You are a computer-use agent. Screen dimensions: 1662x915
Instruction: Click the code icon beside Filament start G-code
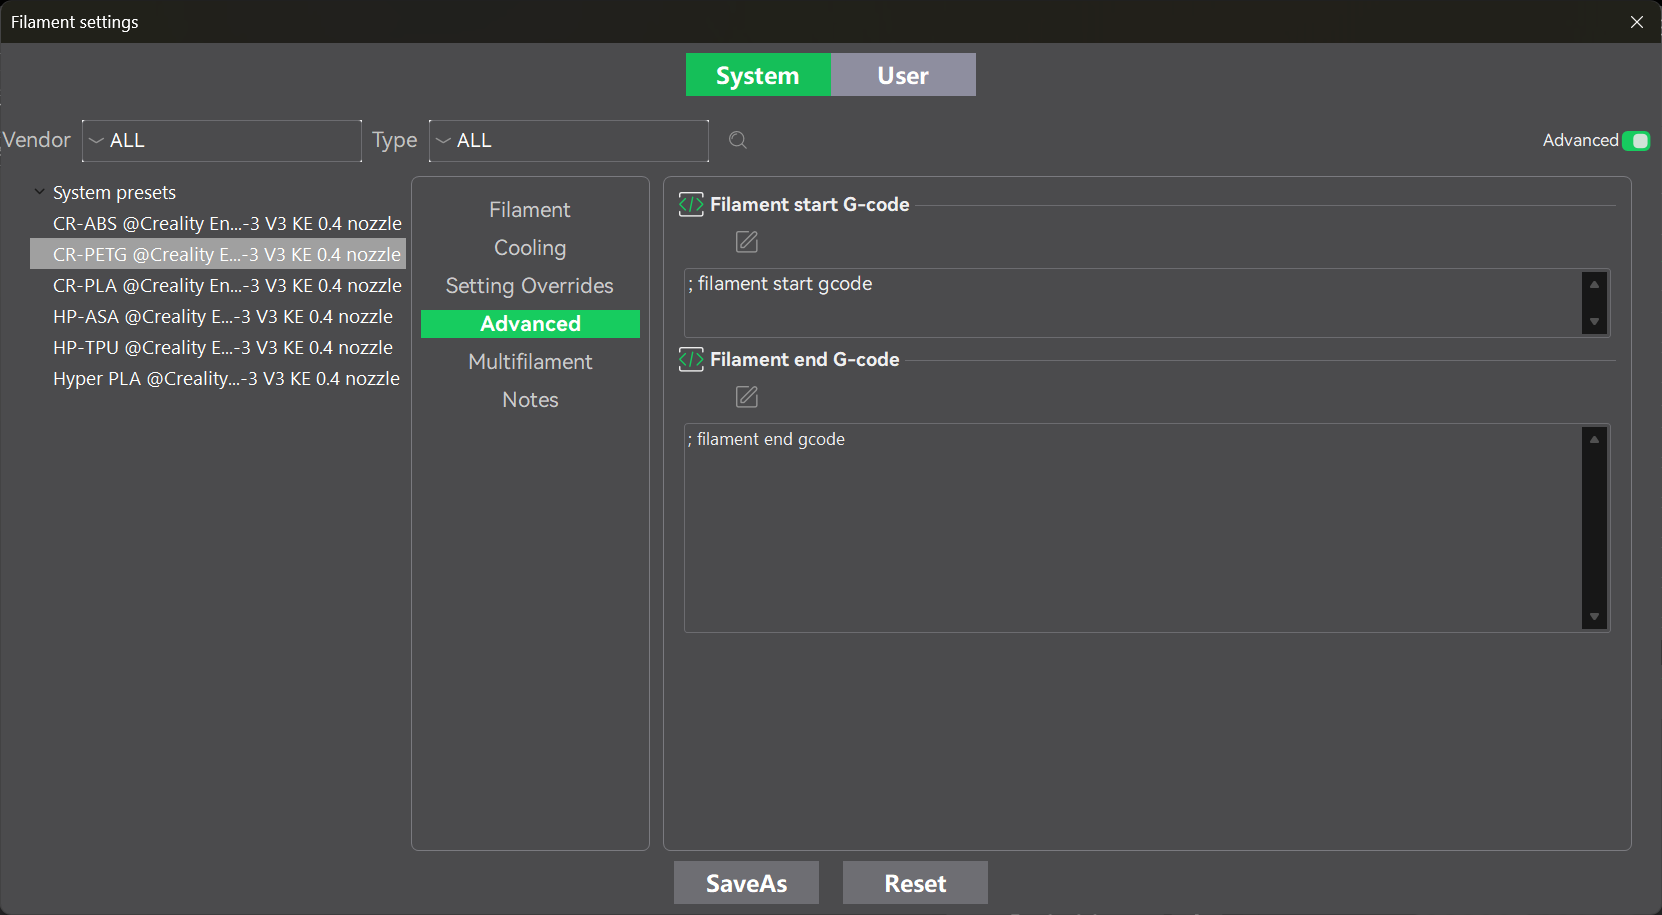coord(691,204)
